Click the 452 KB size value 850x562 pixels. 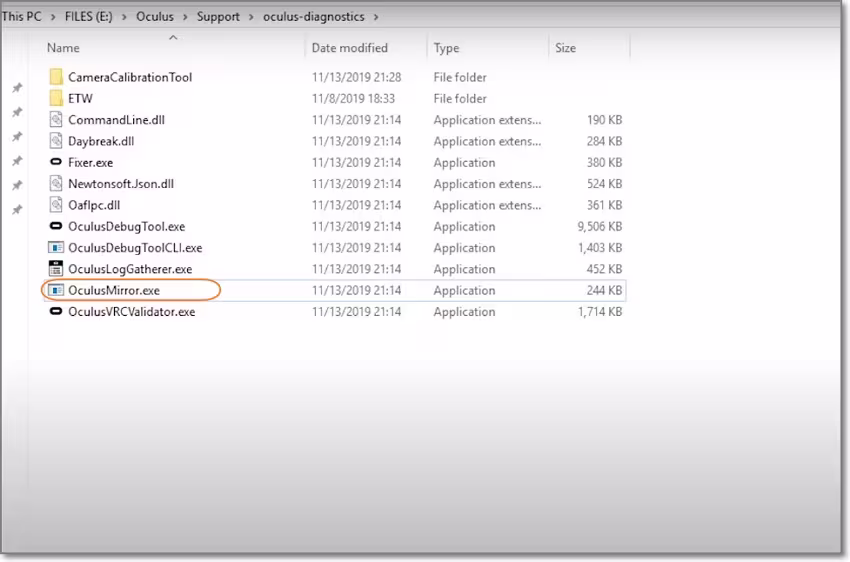click(604, 269)
